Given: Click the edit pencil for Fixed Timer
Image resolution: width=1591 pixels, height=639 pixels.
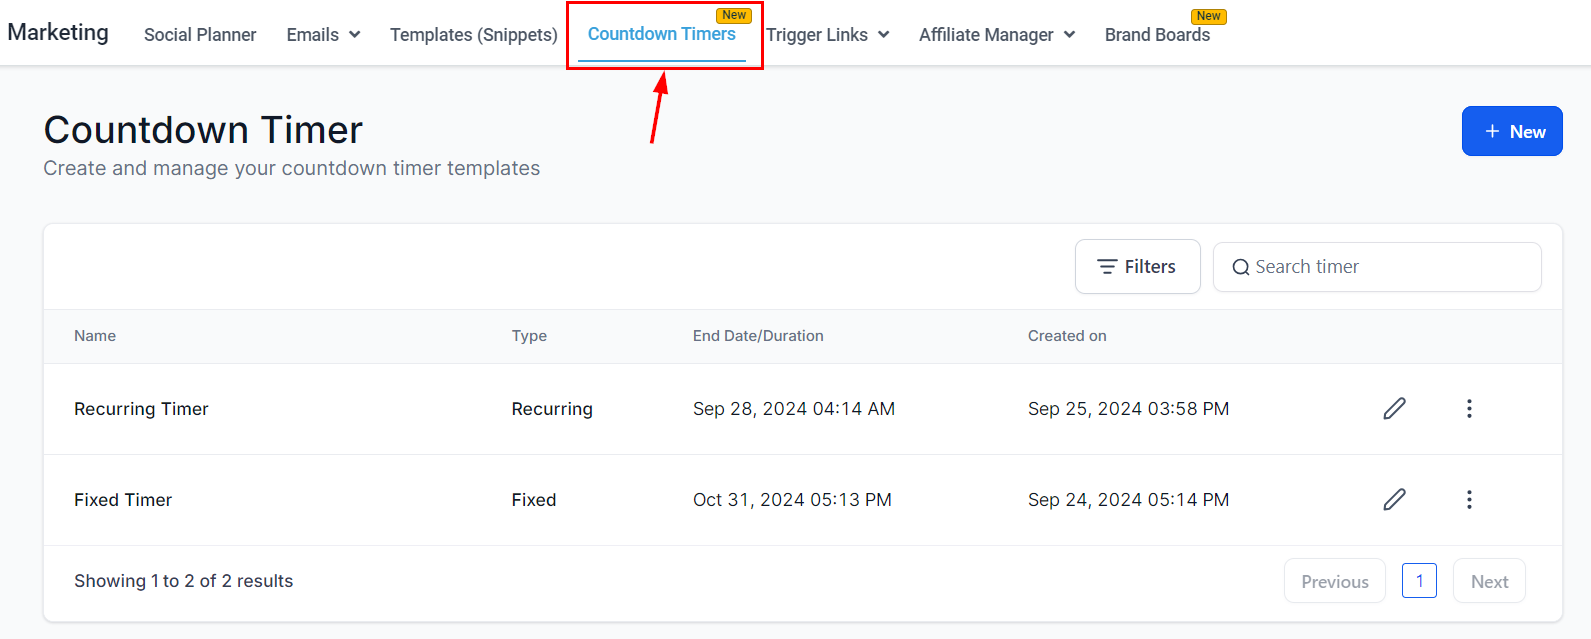Looking at the screenshot, I should tap(1394, 499).
